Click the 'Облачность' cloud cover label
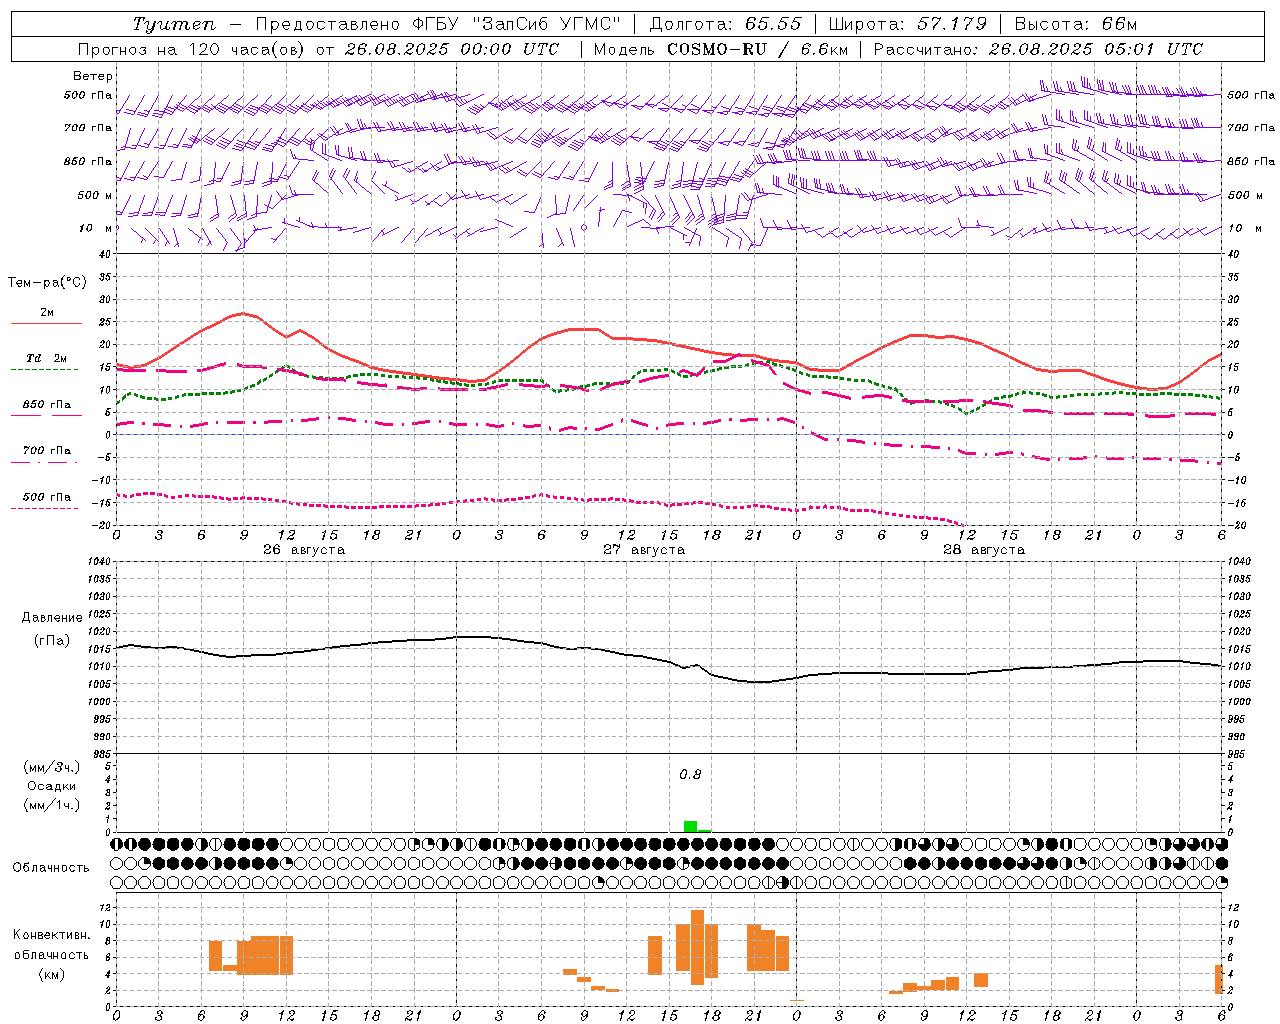The height and width of the screenshot is (1024, 1280). pos(51,867)
